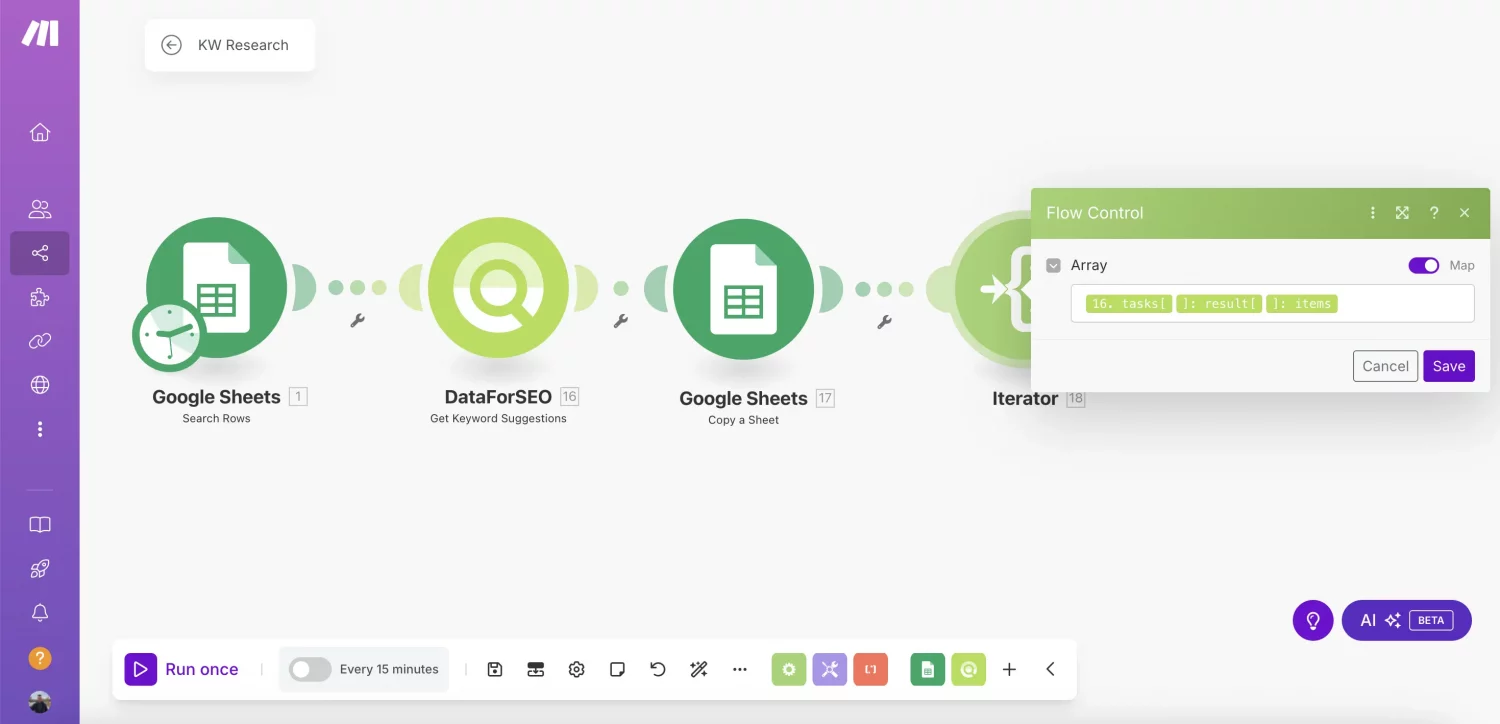Image resolution: width=1500 pixels, height=724 pixels.
Task: Select the ']: result[' mapped pill
Action: pyautogui.click(x=1219, y=303)
